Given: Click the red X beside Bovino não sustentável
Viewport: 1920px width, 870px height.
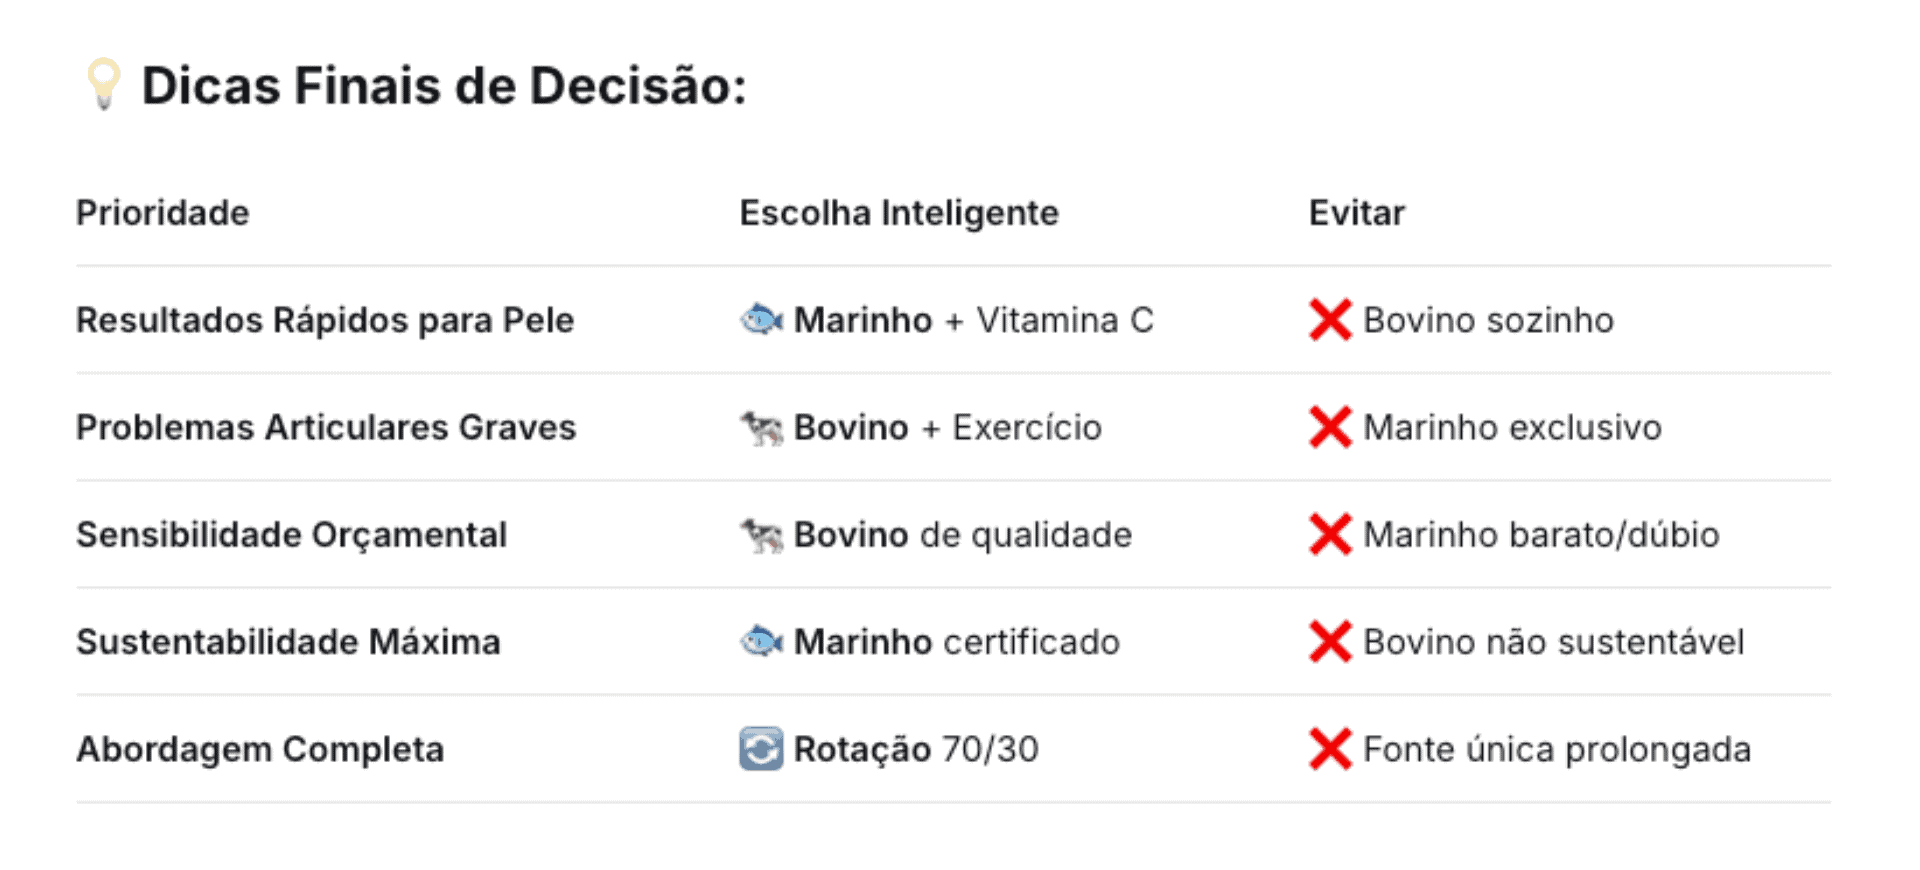Looking at the screenshot, I should pyautogui.click(x=1330, y=642).
